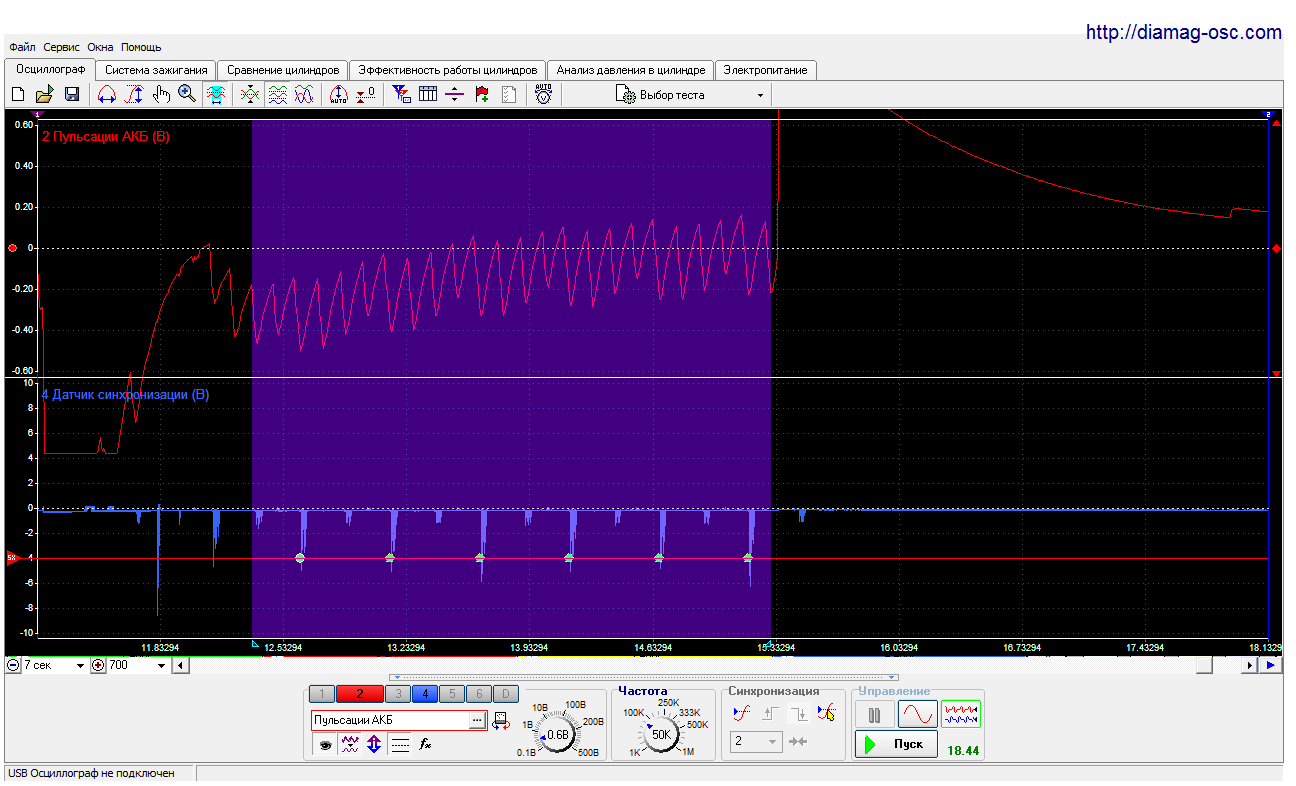Create a new file with the blank page icon

(17, 94)
